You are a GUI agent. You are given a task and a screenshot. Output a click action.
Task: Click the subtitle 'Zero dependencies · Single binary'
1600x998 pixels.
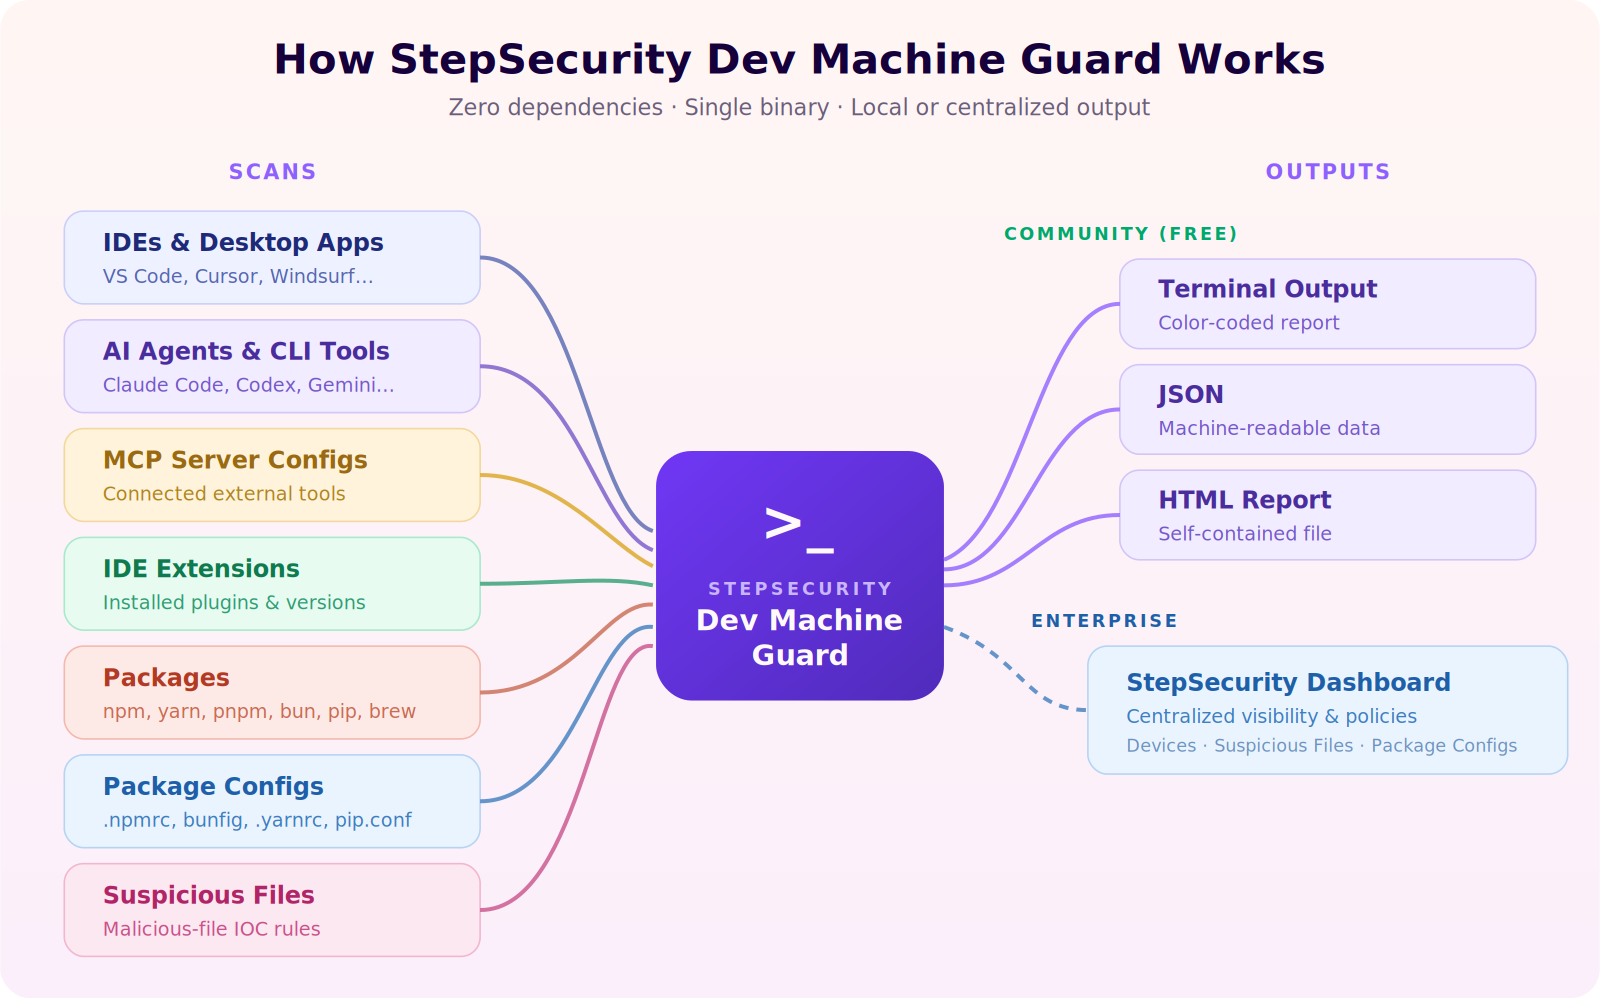[638, 107]
